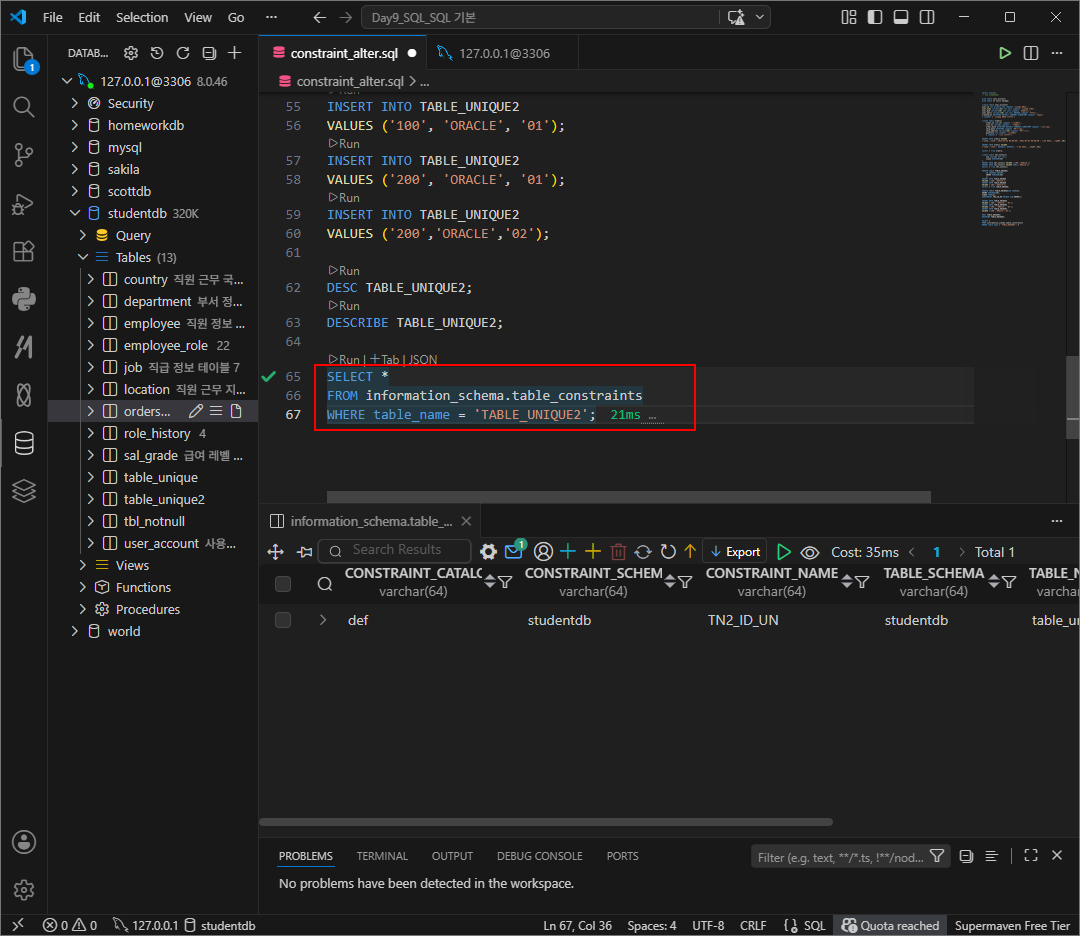Open the Selection menu
The image size is (1080, 936).
tap(142, 17)
